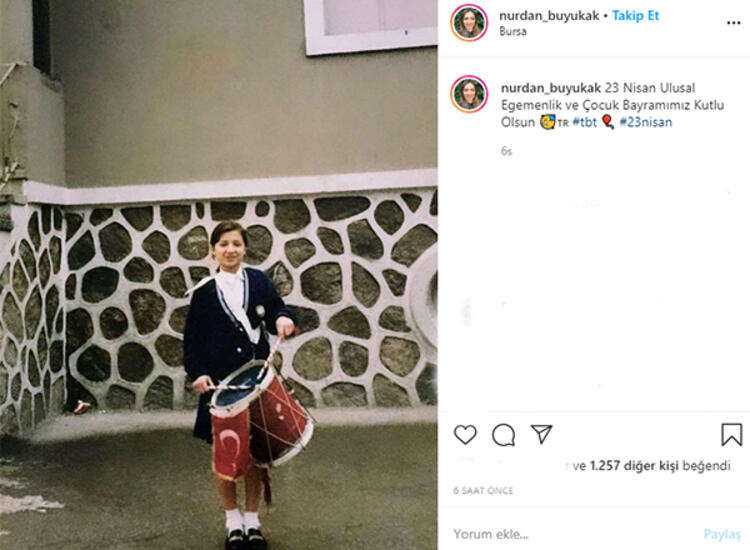Click the 6 SAAT ÖNCE timestamp
Image resolution: width=750 pixels, height=550 pixels.
pyautogui.click(x=483, y=491)
